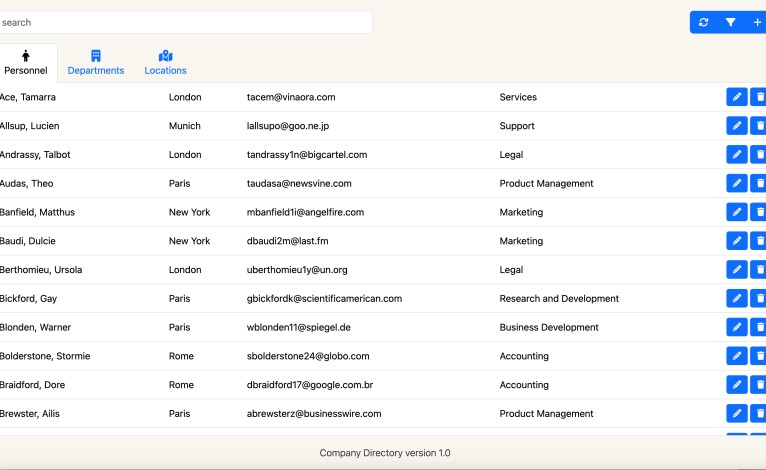Screen dimensions: 766x470
Task: Open the Locations tab
Action: point(165,62)
